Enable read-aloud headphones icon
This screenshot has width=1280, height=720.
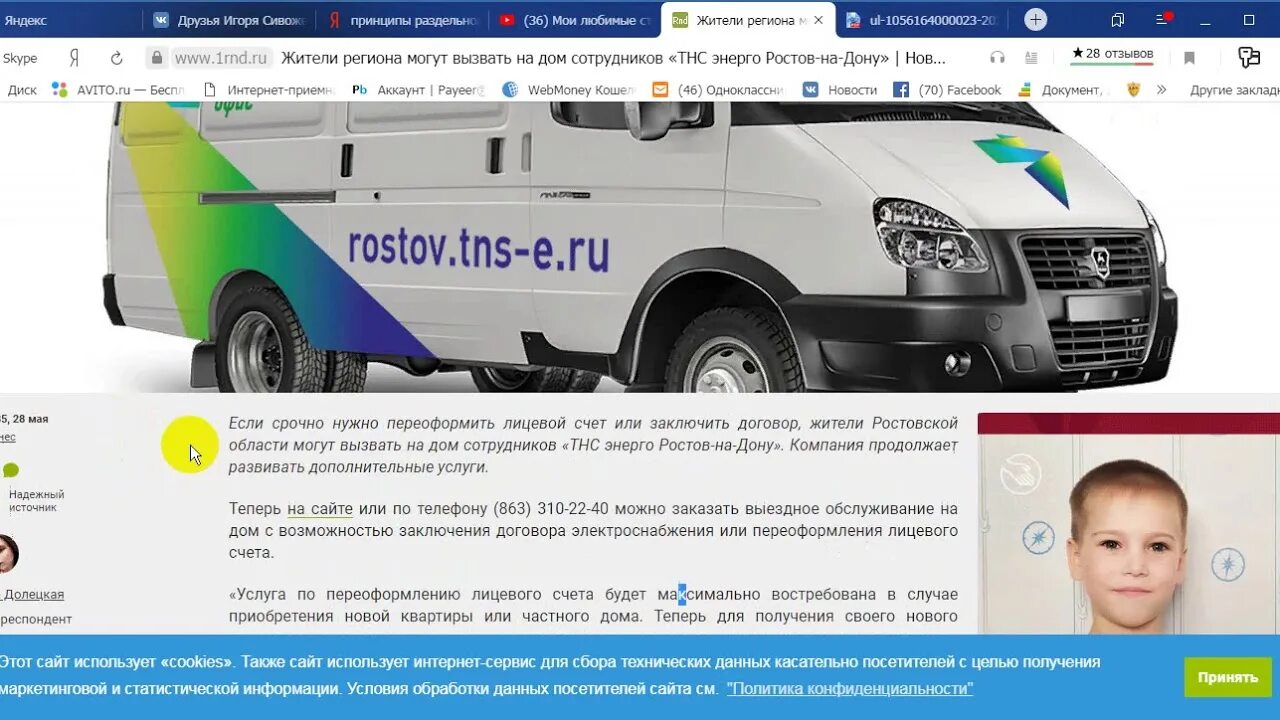tap(997, 58)
